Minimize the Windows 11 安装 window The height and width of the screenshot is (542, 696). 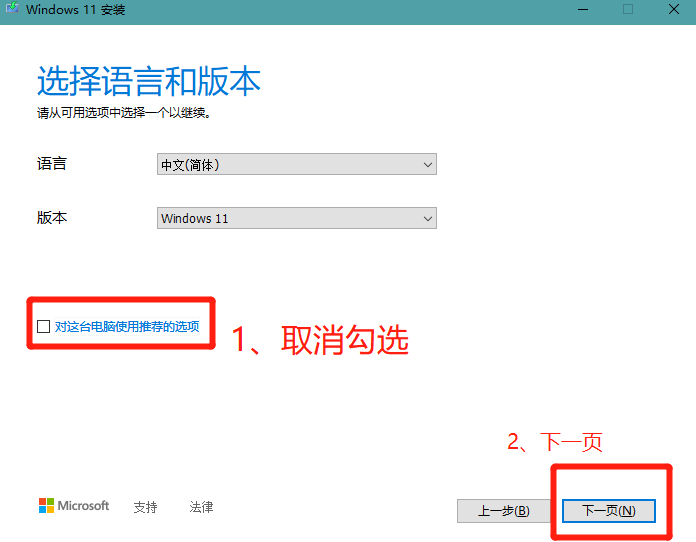pos(580,10)
